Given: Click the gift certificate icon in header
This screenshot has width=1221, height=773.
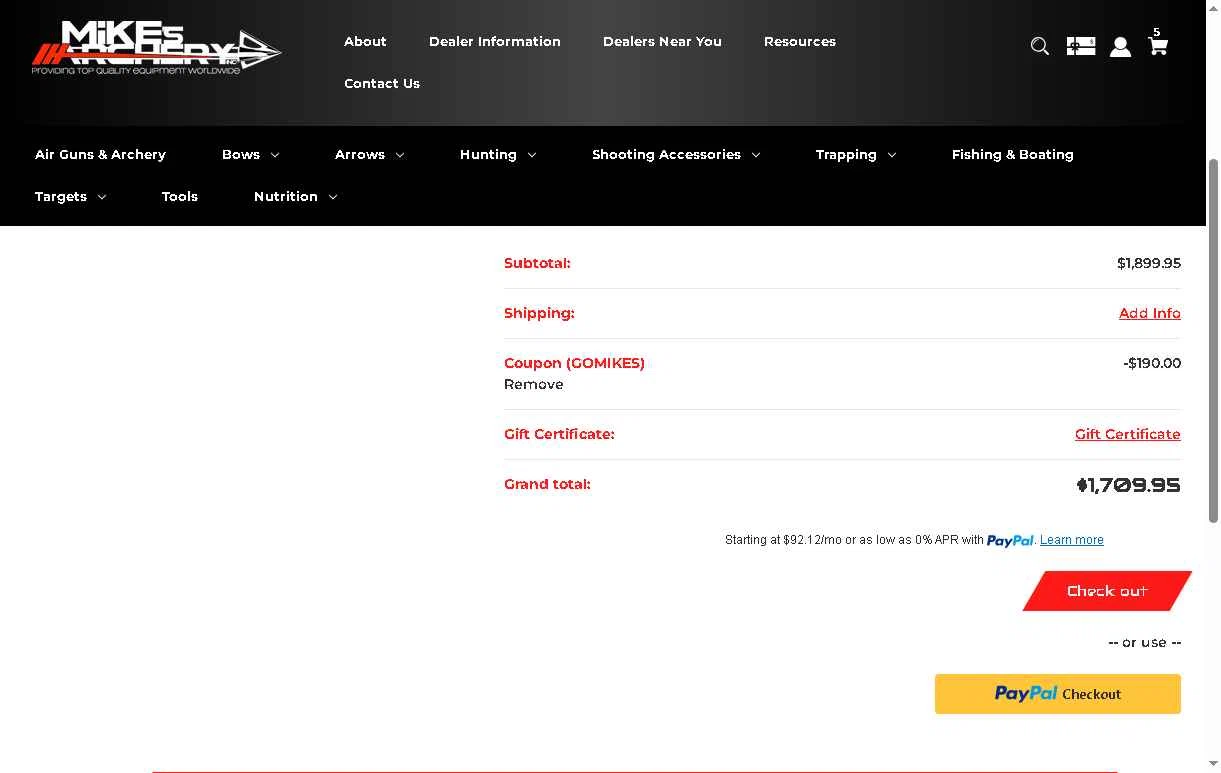Looking at the screenshot, I should (1081, 46).
